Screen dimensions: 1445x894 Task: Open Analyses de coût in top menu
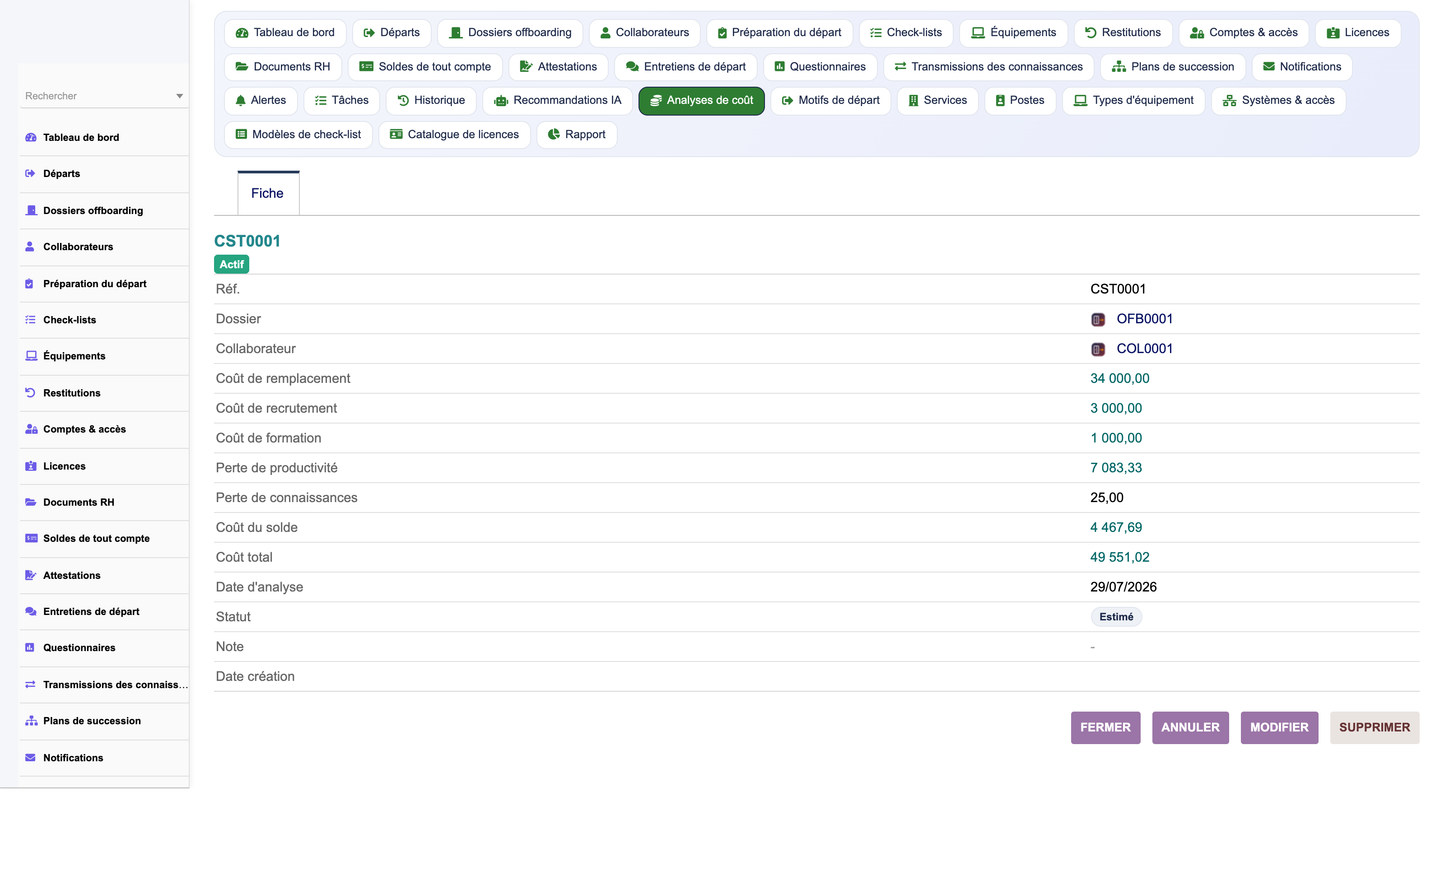(701, 101)
